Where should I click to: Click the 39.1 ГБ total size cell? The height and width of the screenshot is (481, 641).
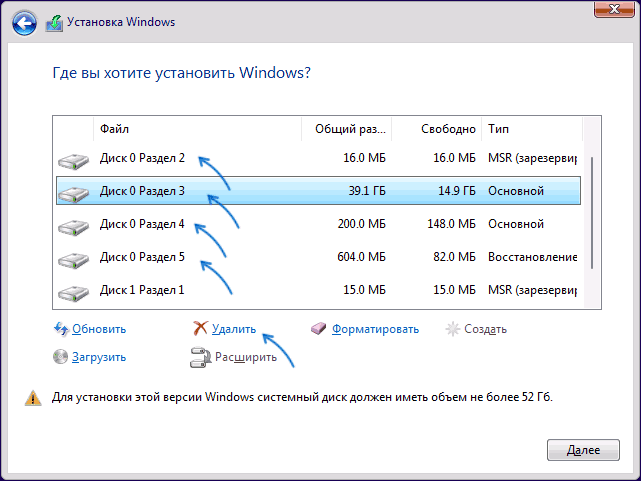(367, 191)
